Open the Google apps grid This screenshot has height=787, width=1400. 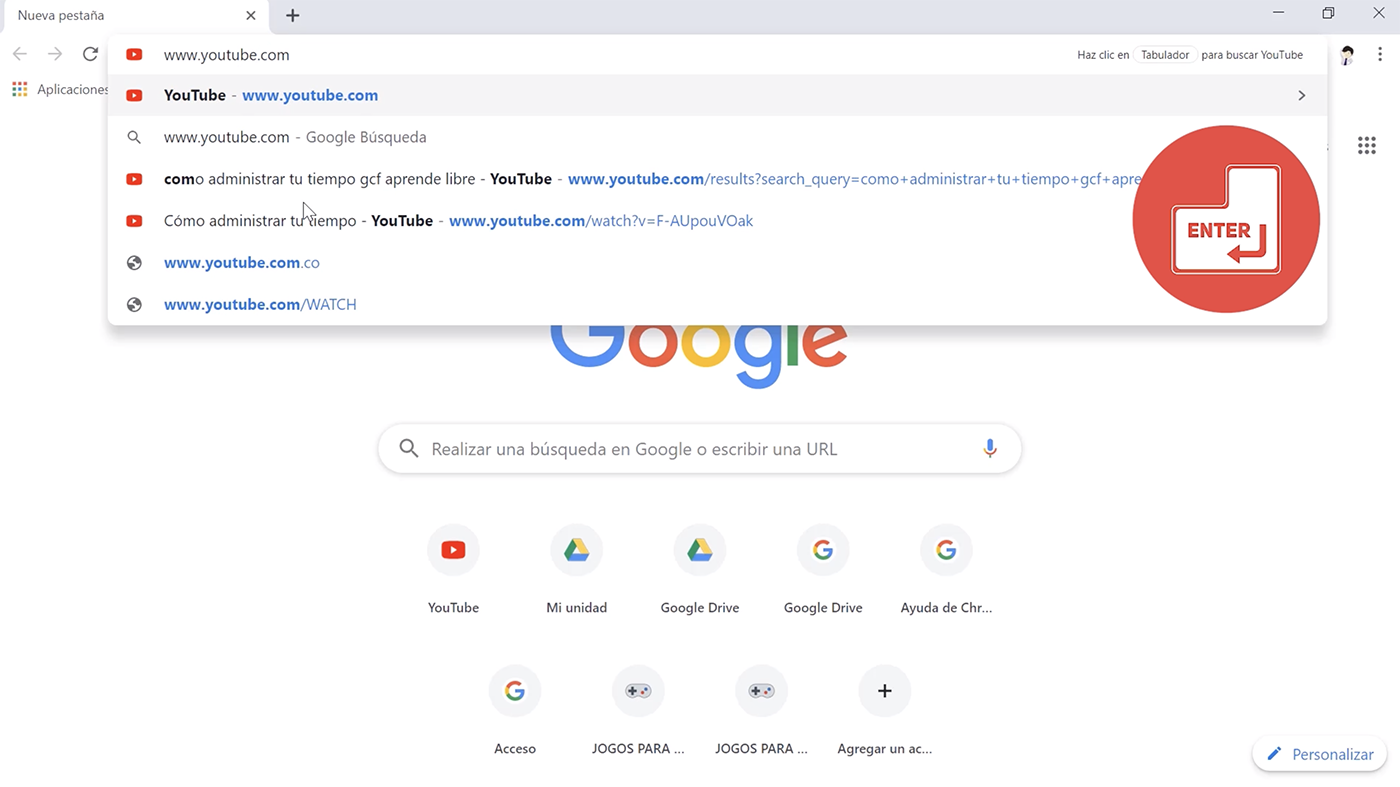click(x=1366, y=146)
